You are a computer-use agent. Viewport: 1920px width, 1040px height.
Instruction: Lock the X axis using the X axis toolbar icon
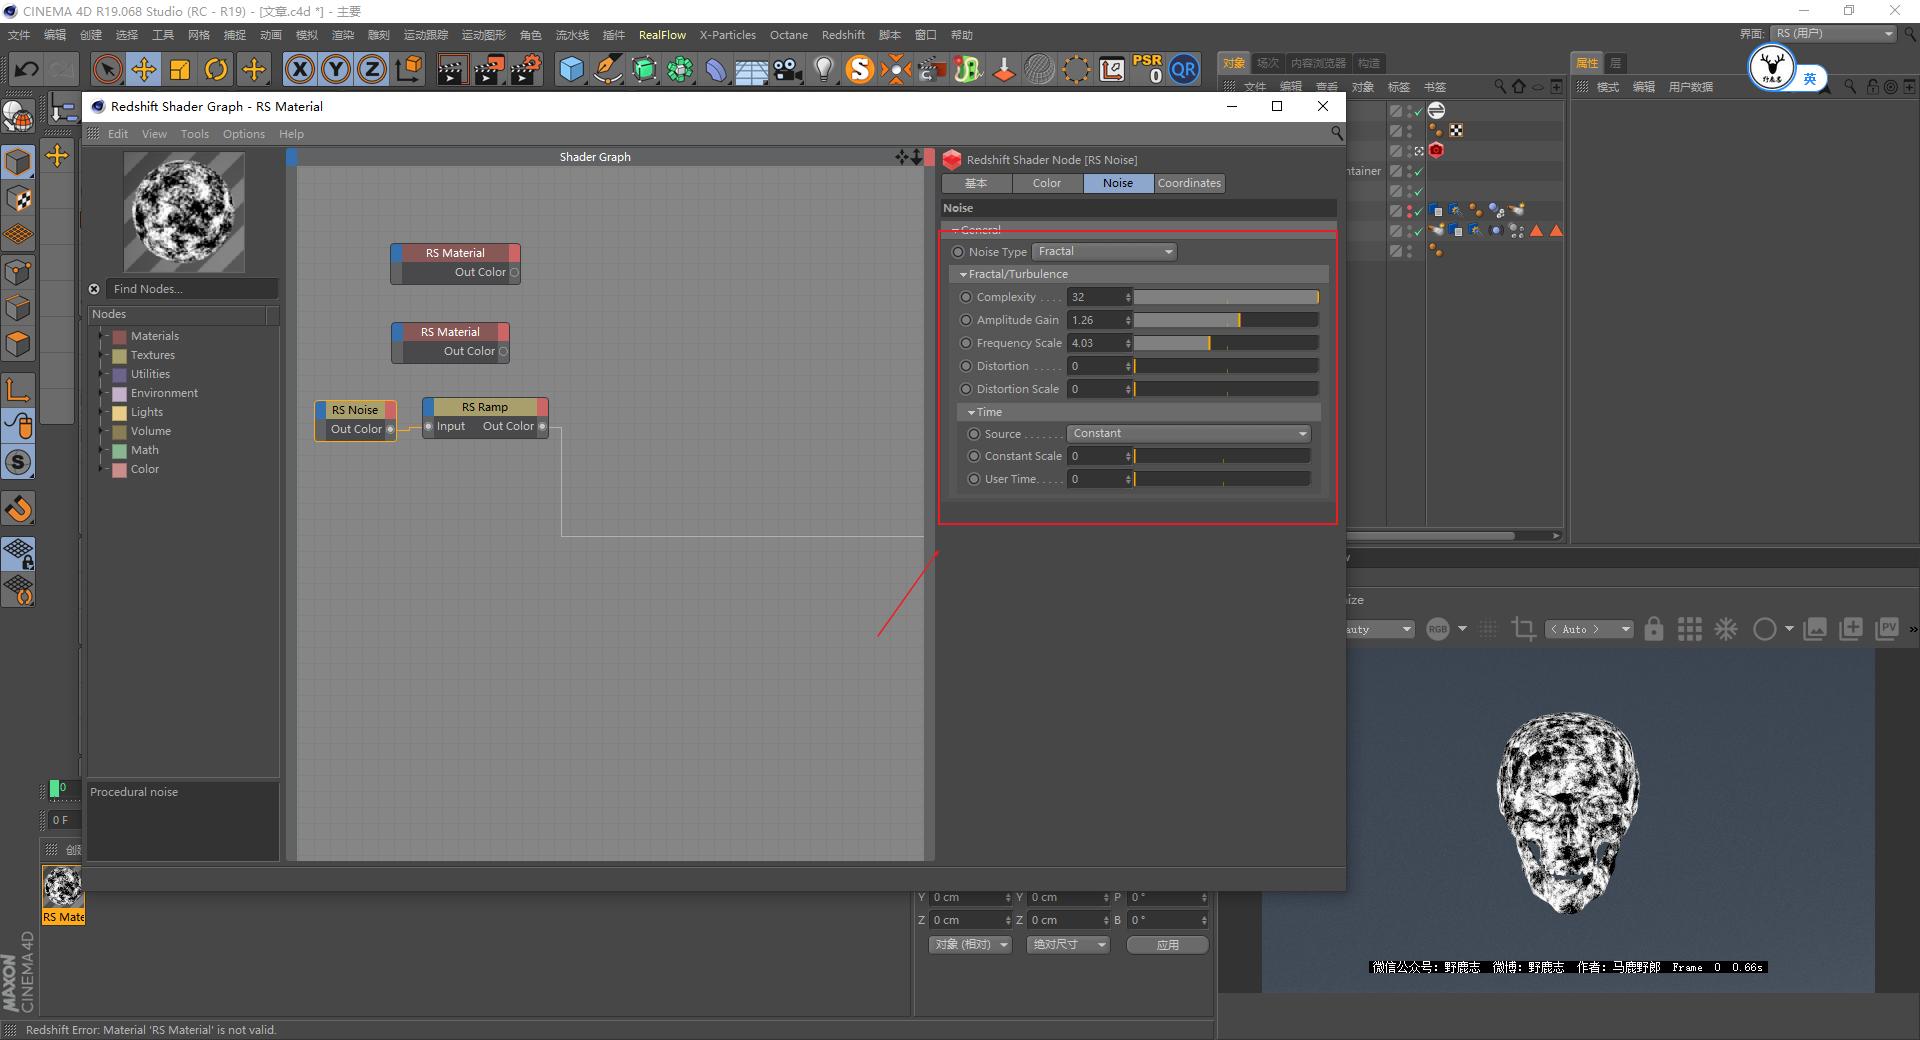300,69
